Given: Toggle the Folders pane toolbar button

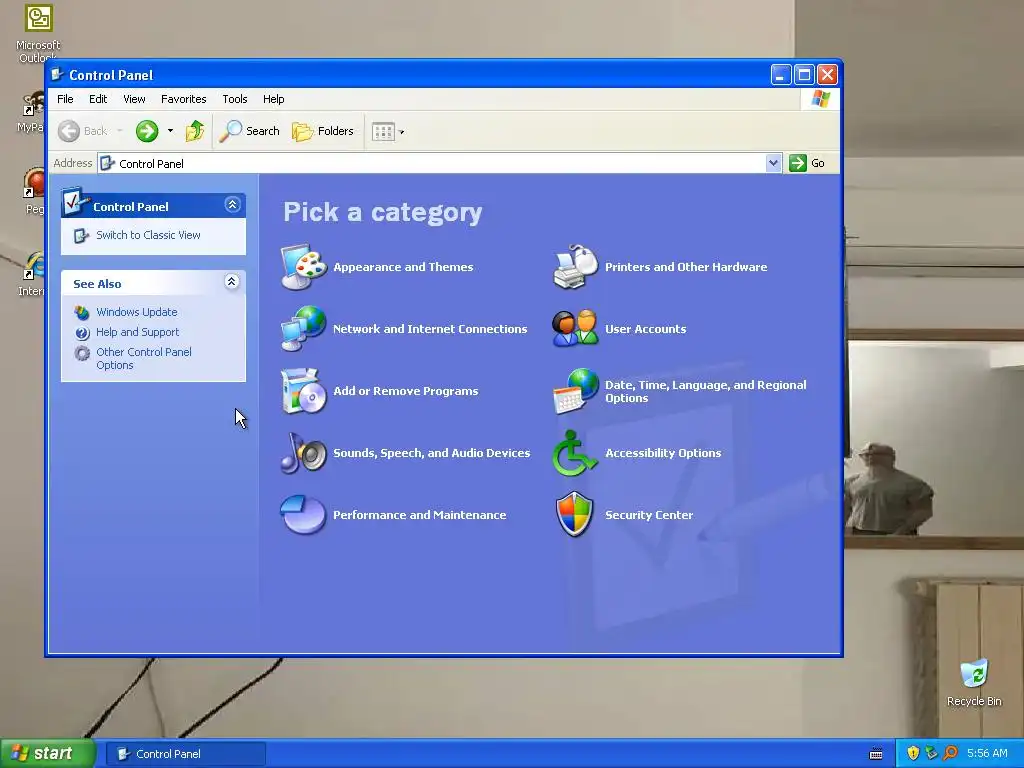Looking at the screenshot, I should (323, 131).
